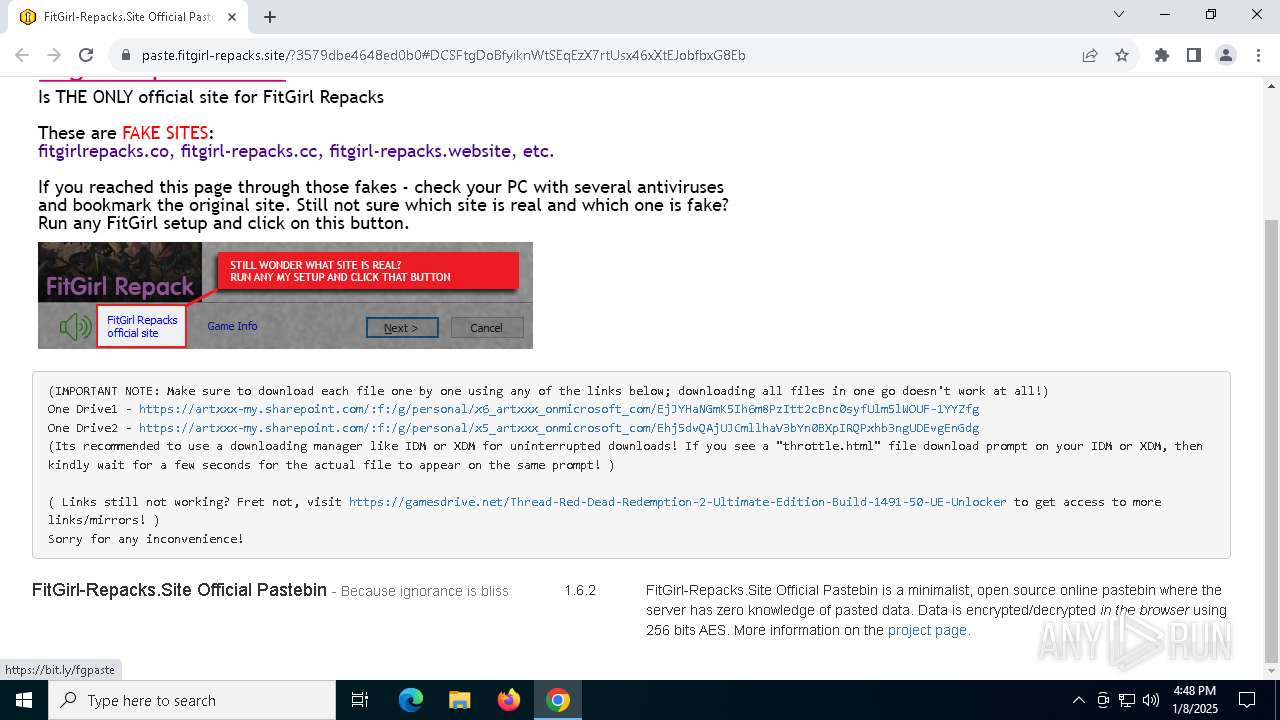
Task: Click the network status tray icon
Action: 1127,700
